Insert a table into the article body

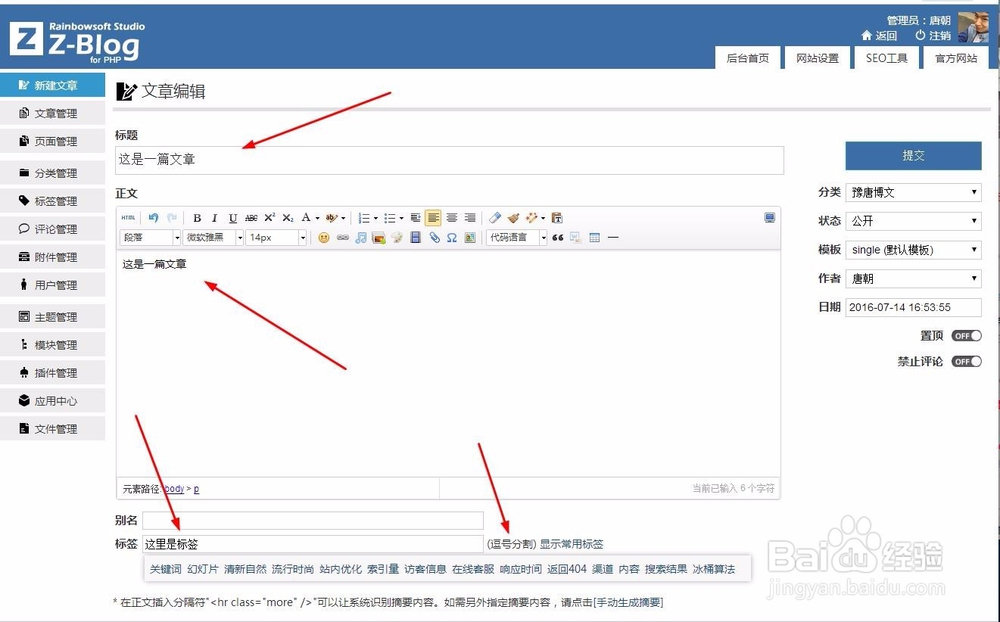592,237
